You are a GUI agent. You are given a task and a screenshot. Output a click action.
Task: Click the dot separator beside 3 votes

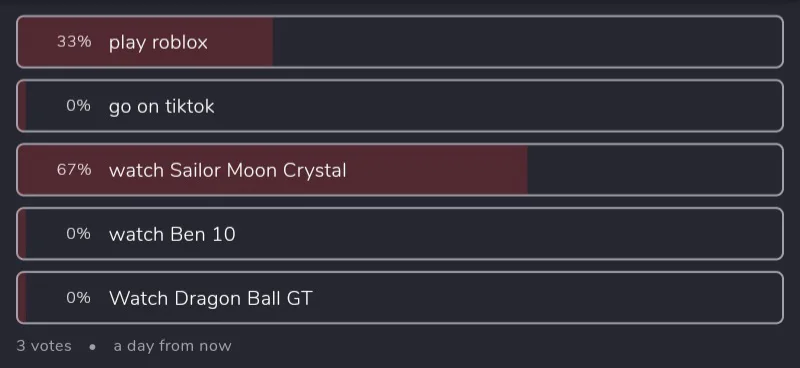[92, 347]
